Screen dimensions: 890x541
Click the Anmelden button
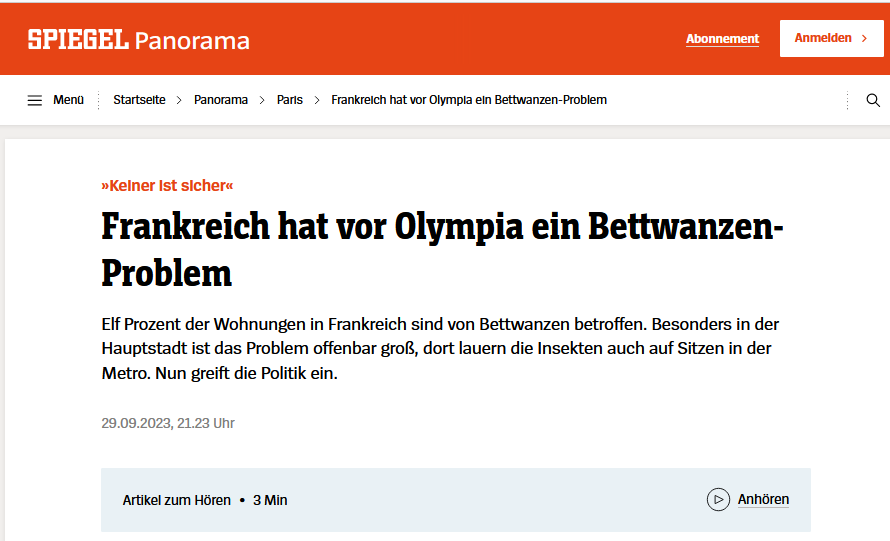pyautogui.click(x=822, y=38)
